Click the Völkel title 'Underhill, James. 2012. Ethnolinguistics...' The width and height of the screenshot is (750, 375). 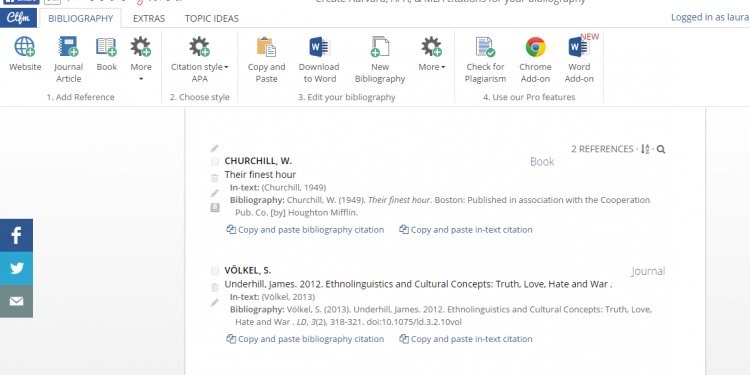click(419, 284)
